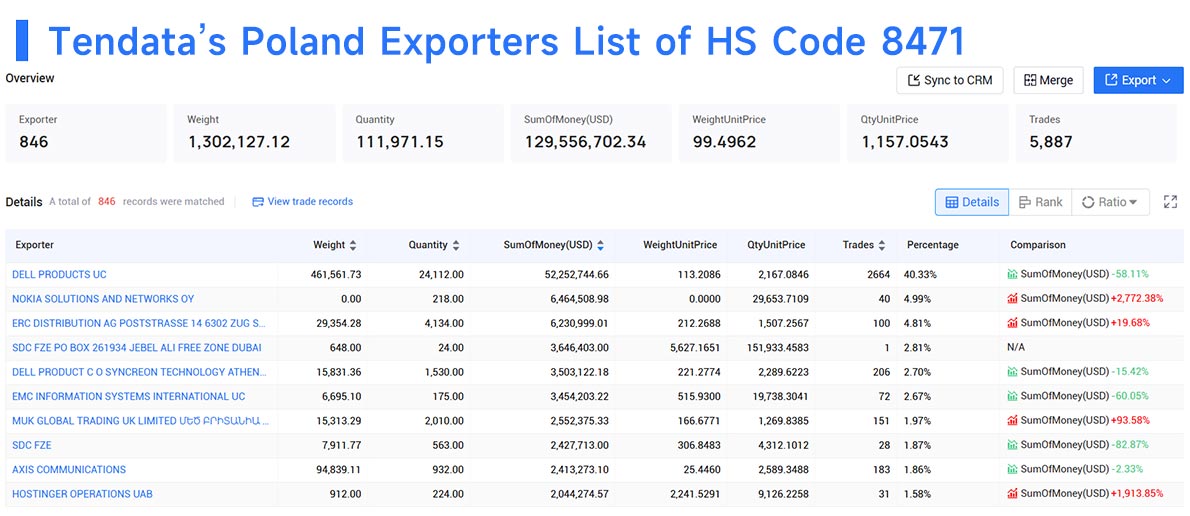This screenshot has height=516, width=1190.
Task: Click the Comparison column header
Action: click(1037, 245)
